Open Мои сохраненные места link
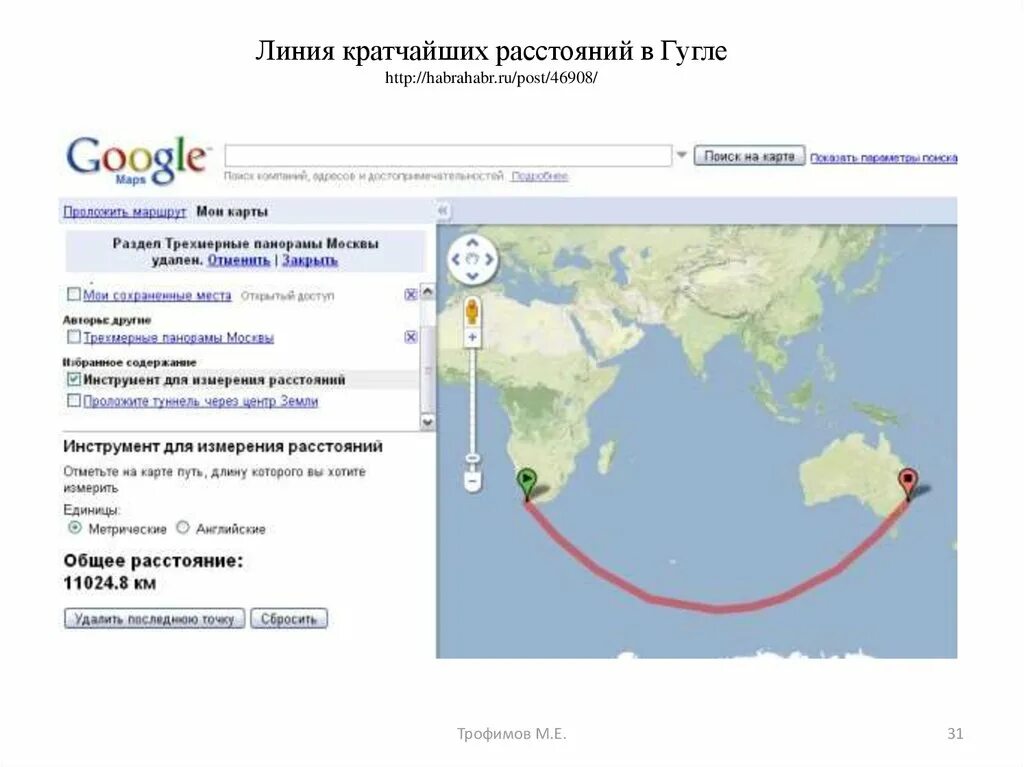1024x767 pixels. point(157,295)
